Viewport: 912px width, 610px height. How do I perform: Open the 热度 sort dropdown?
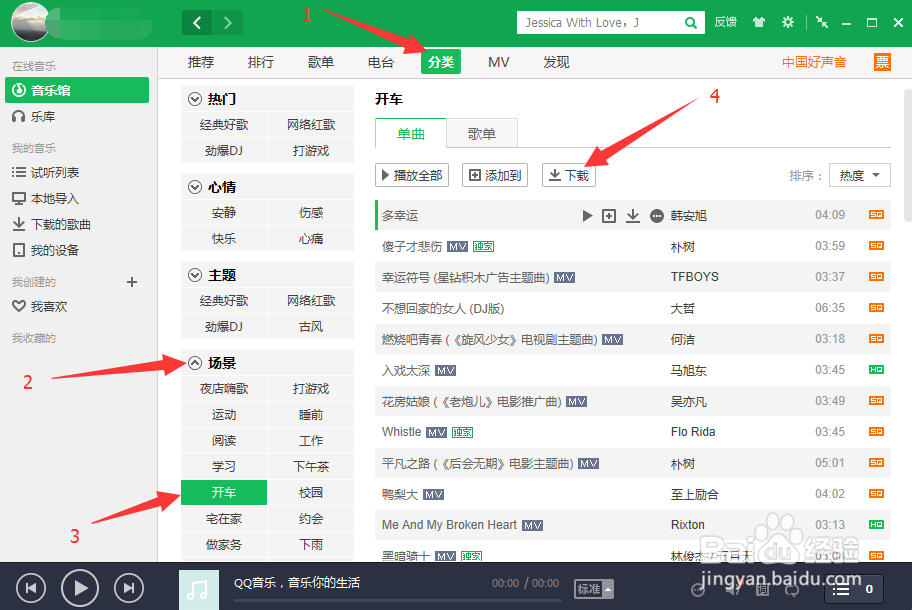(x=859, y=174)
